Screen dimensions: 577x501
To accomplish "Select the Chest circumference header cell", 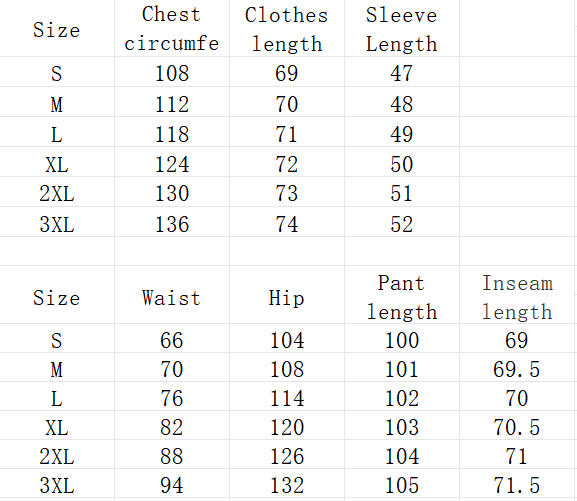I will 172,28.
